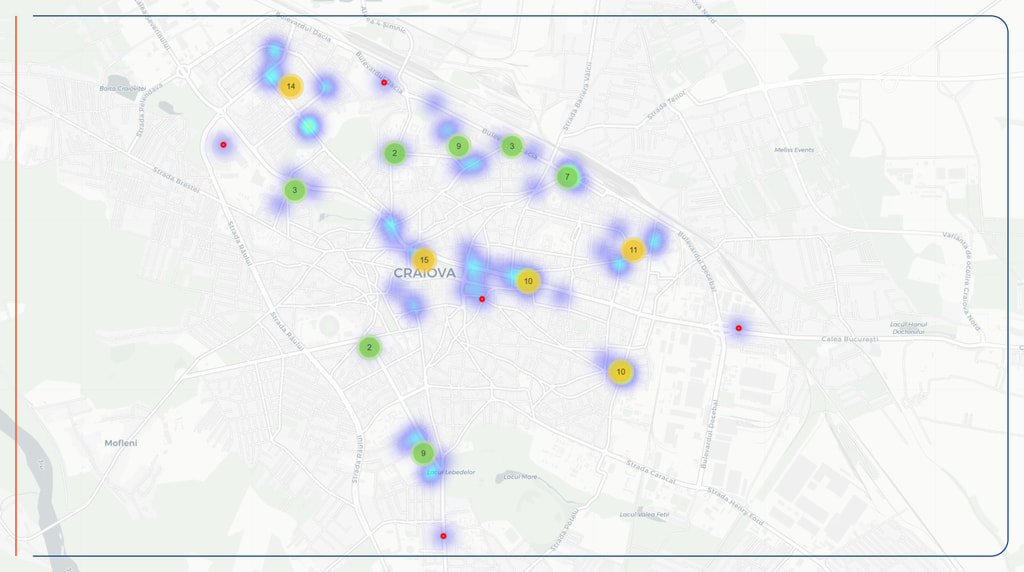This screenshot has width=1024, height=572.
Task: Click the Melis Events label
Action: pos(794,150)
